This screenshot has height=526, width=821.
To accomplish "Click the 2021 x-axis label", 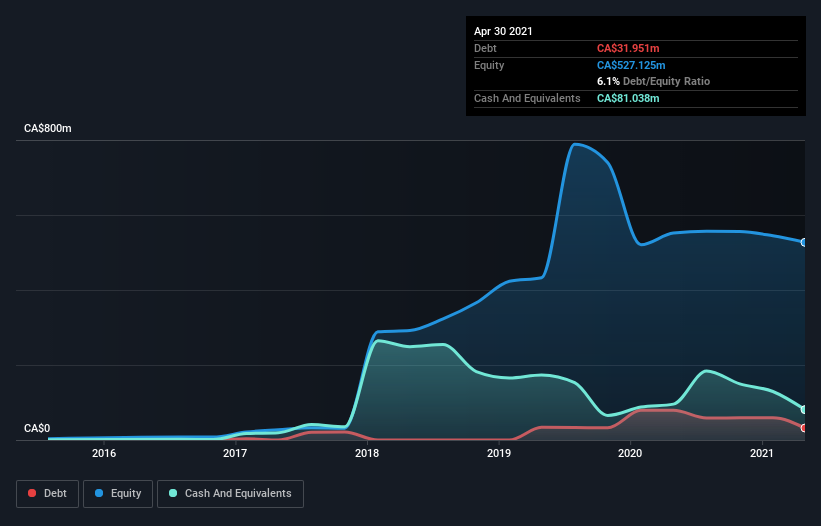I will 762,453.
